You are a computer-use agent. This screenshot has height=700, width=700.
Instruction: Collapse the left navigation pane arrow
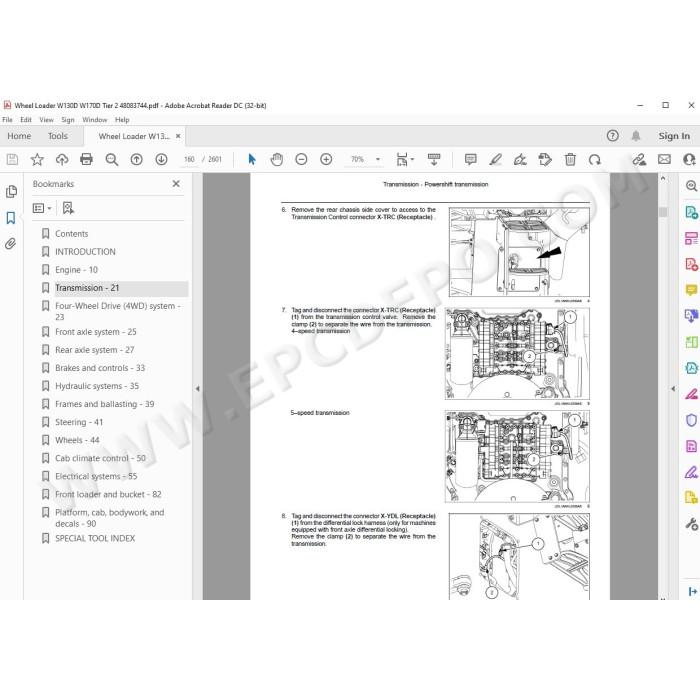point(197,389)
